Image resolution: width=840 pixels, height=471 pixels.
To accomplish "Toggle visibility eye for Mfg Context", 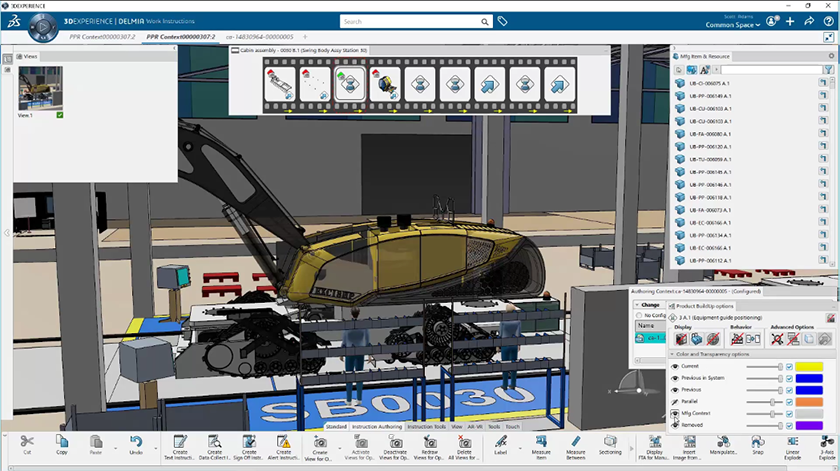I will point(675,413).
